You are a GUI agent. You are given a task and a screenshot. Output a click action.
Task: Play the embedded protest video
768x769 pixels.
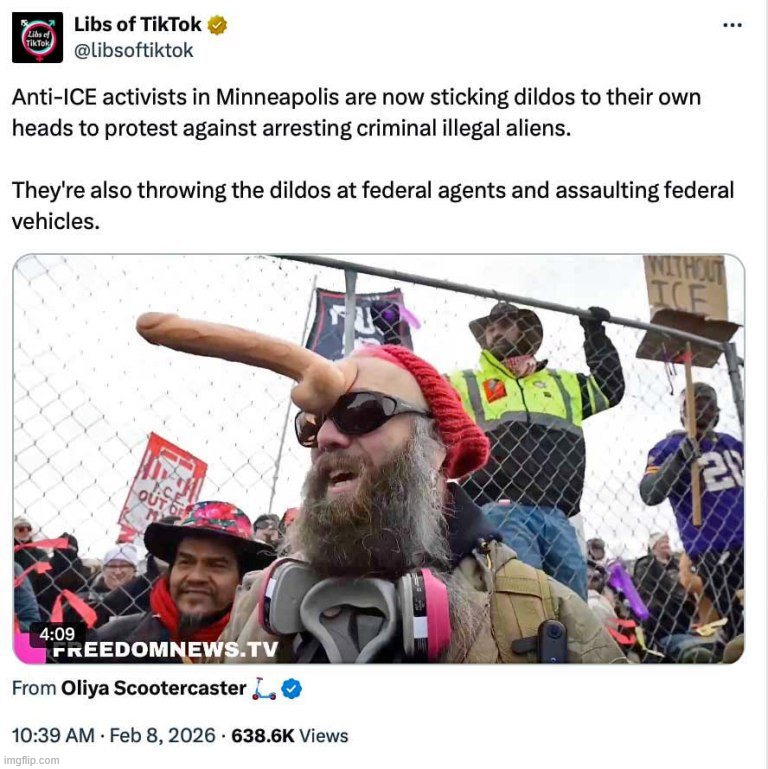click(x=379, y=459)
